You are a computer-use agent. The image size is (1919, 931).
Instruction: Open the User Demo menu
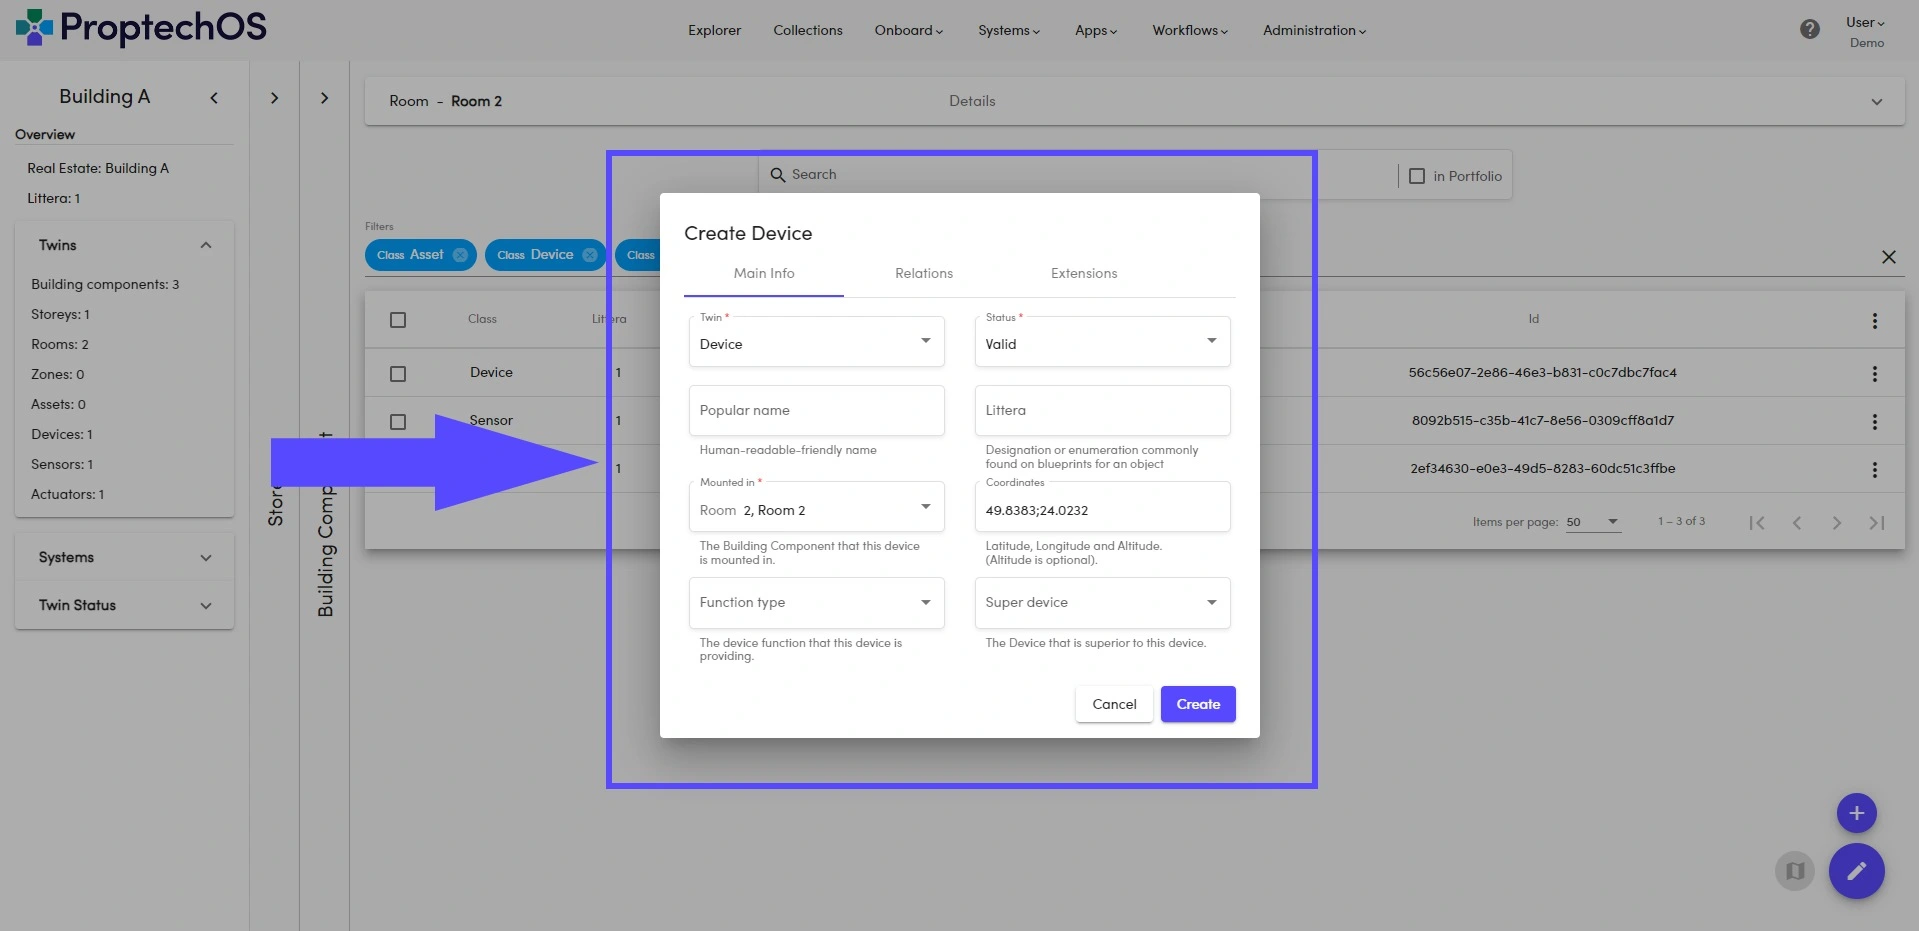(1865, 31)
